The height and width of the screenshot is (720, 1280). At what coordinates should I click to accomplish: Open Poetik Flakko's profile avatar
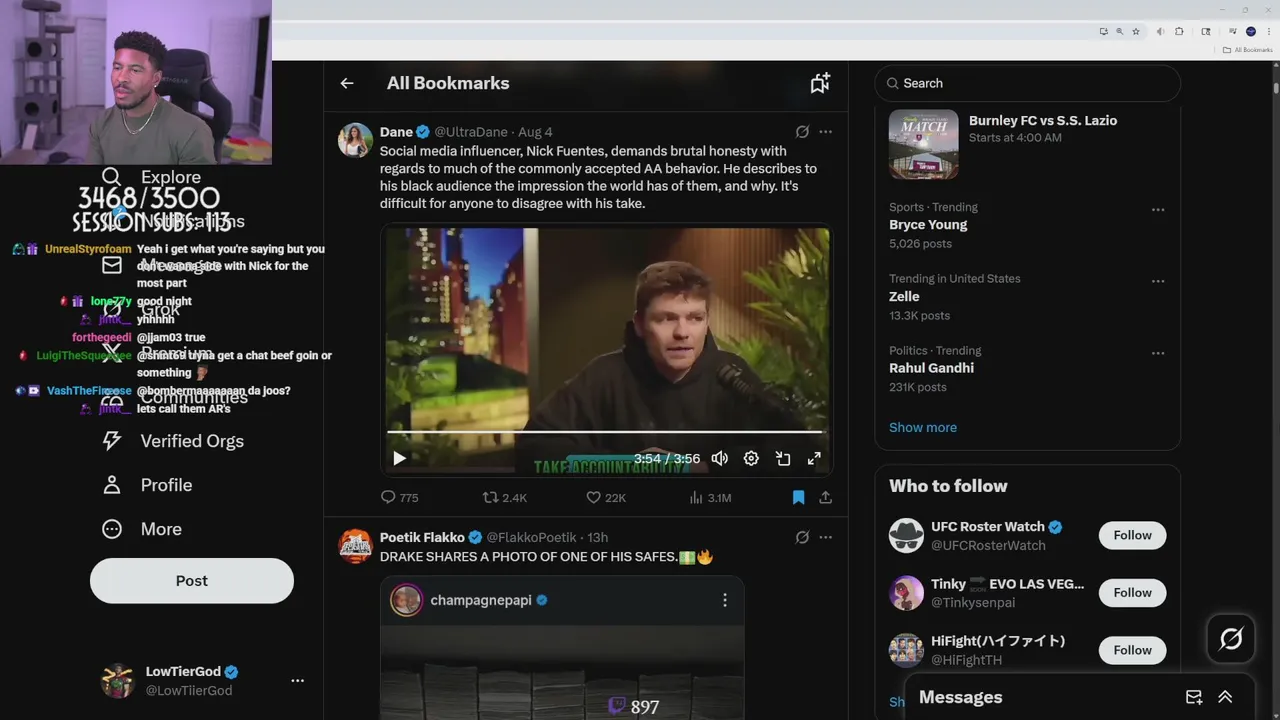pyautogui.click(x=355, y=546)
